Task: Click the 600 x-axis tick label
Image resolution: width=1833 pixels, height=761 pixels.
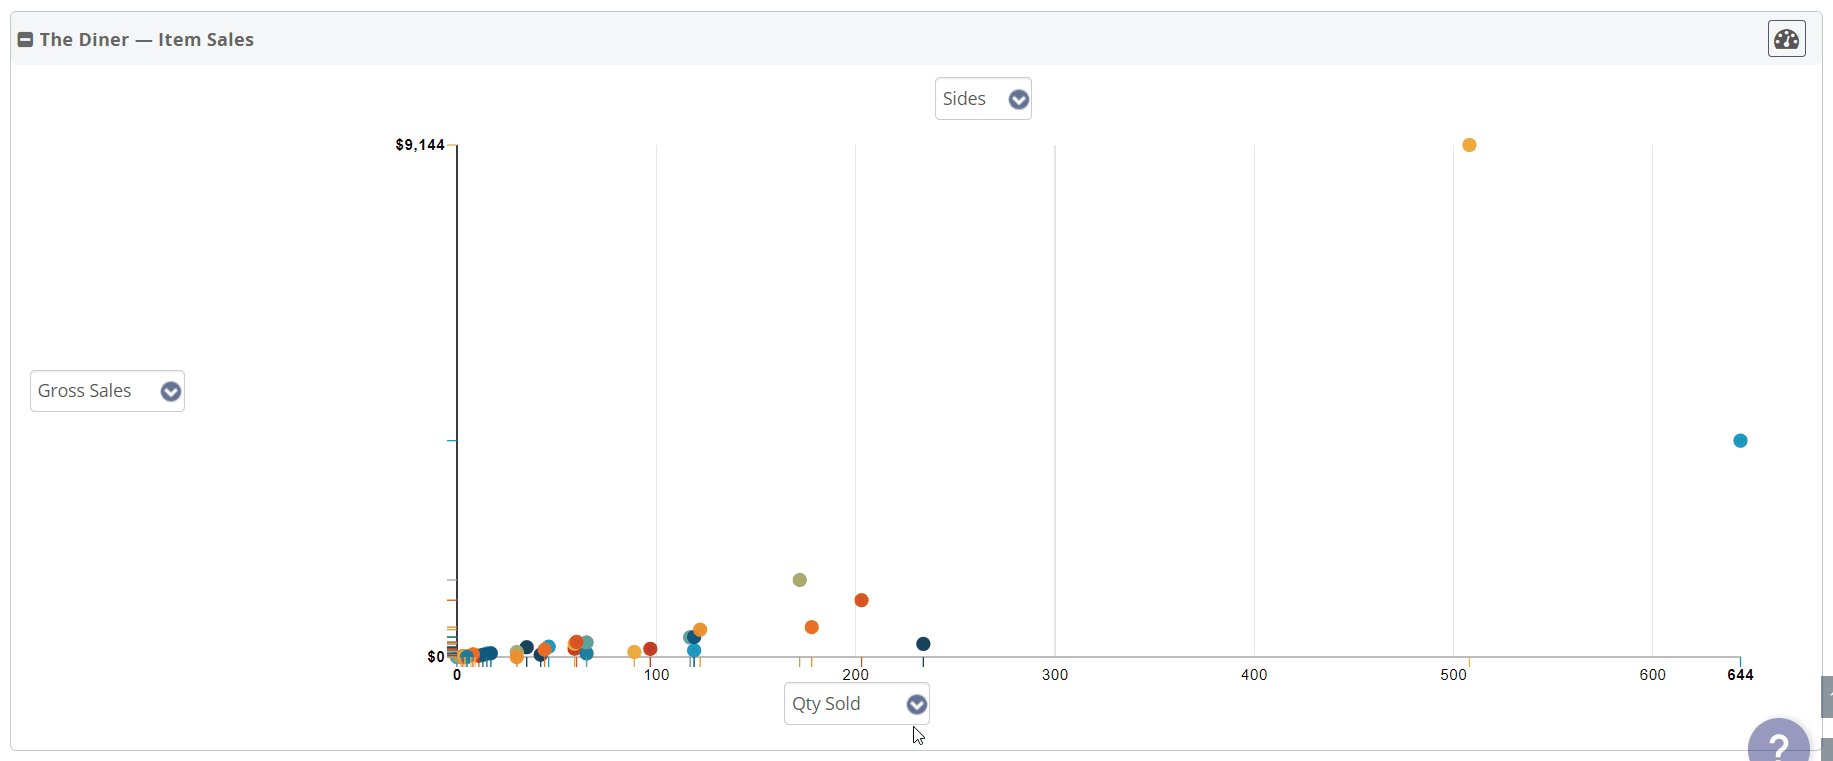Action: click(x=1652, y=675)
